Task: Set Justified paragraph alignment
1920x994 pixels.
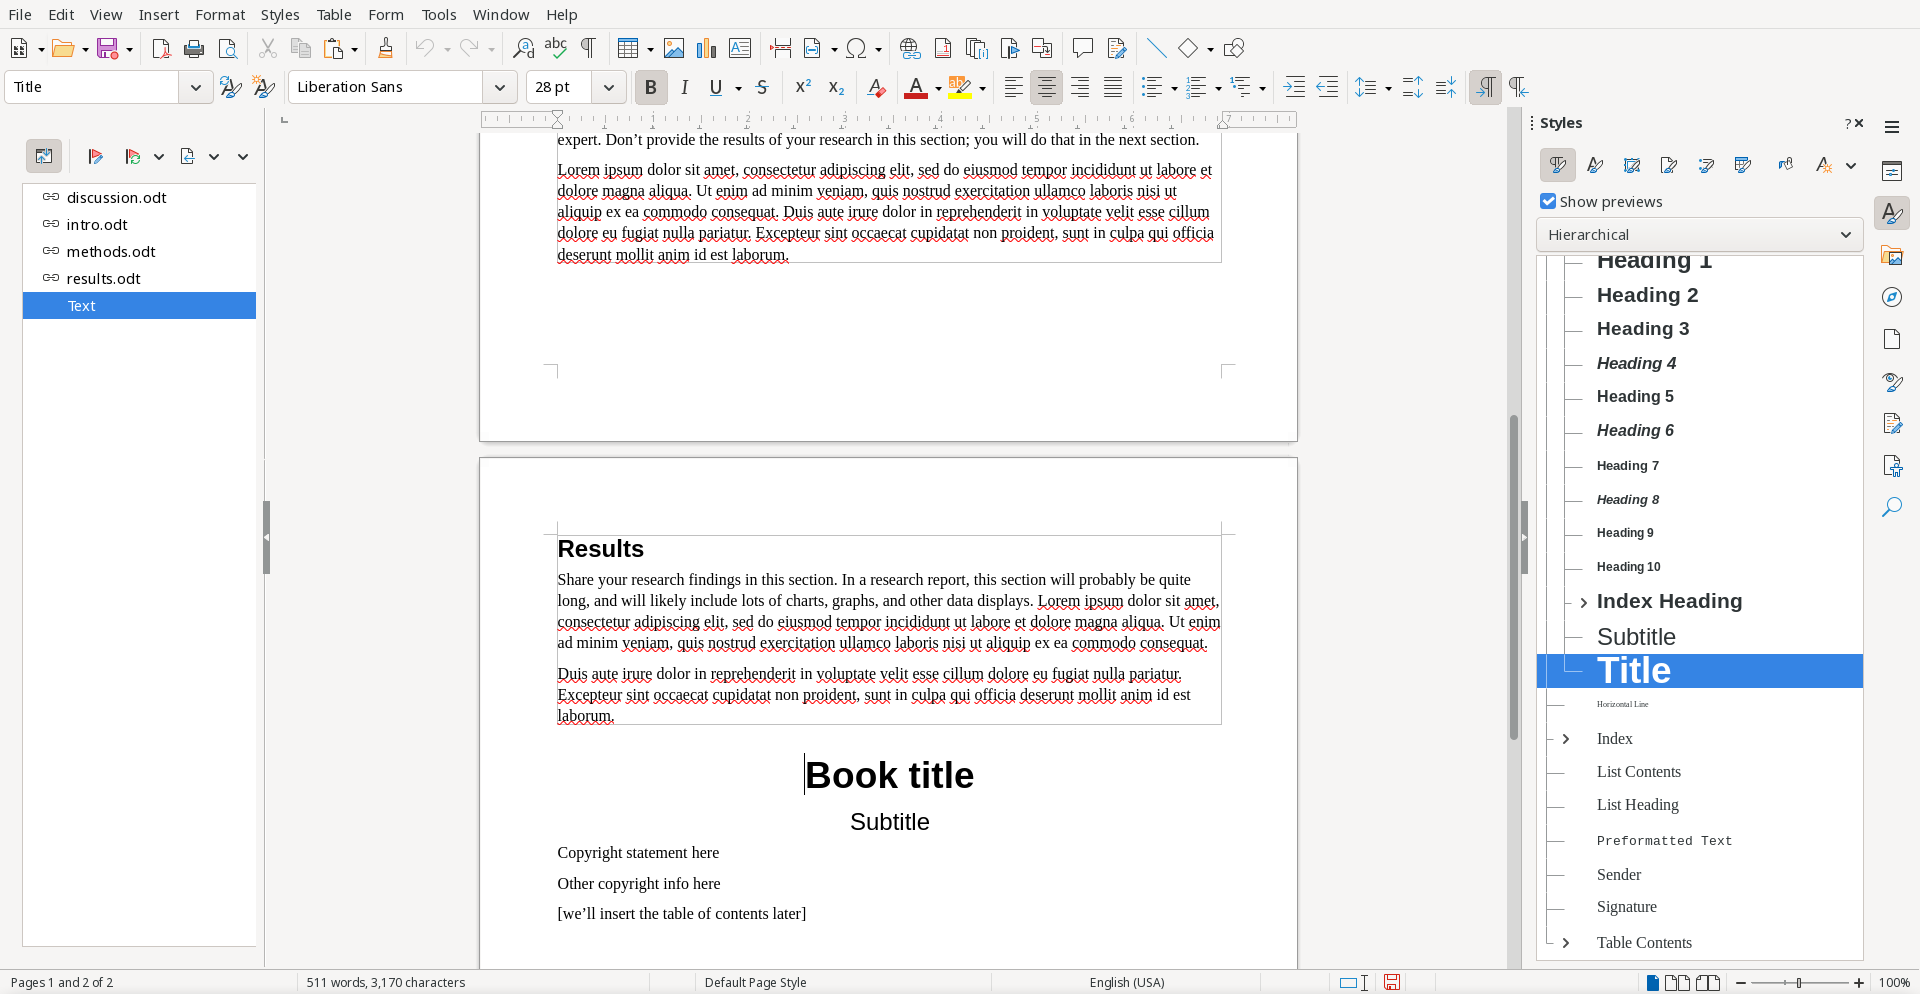Action: (x=1112, y=87)
